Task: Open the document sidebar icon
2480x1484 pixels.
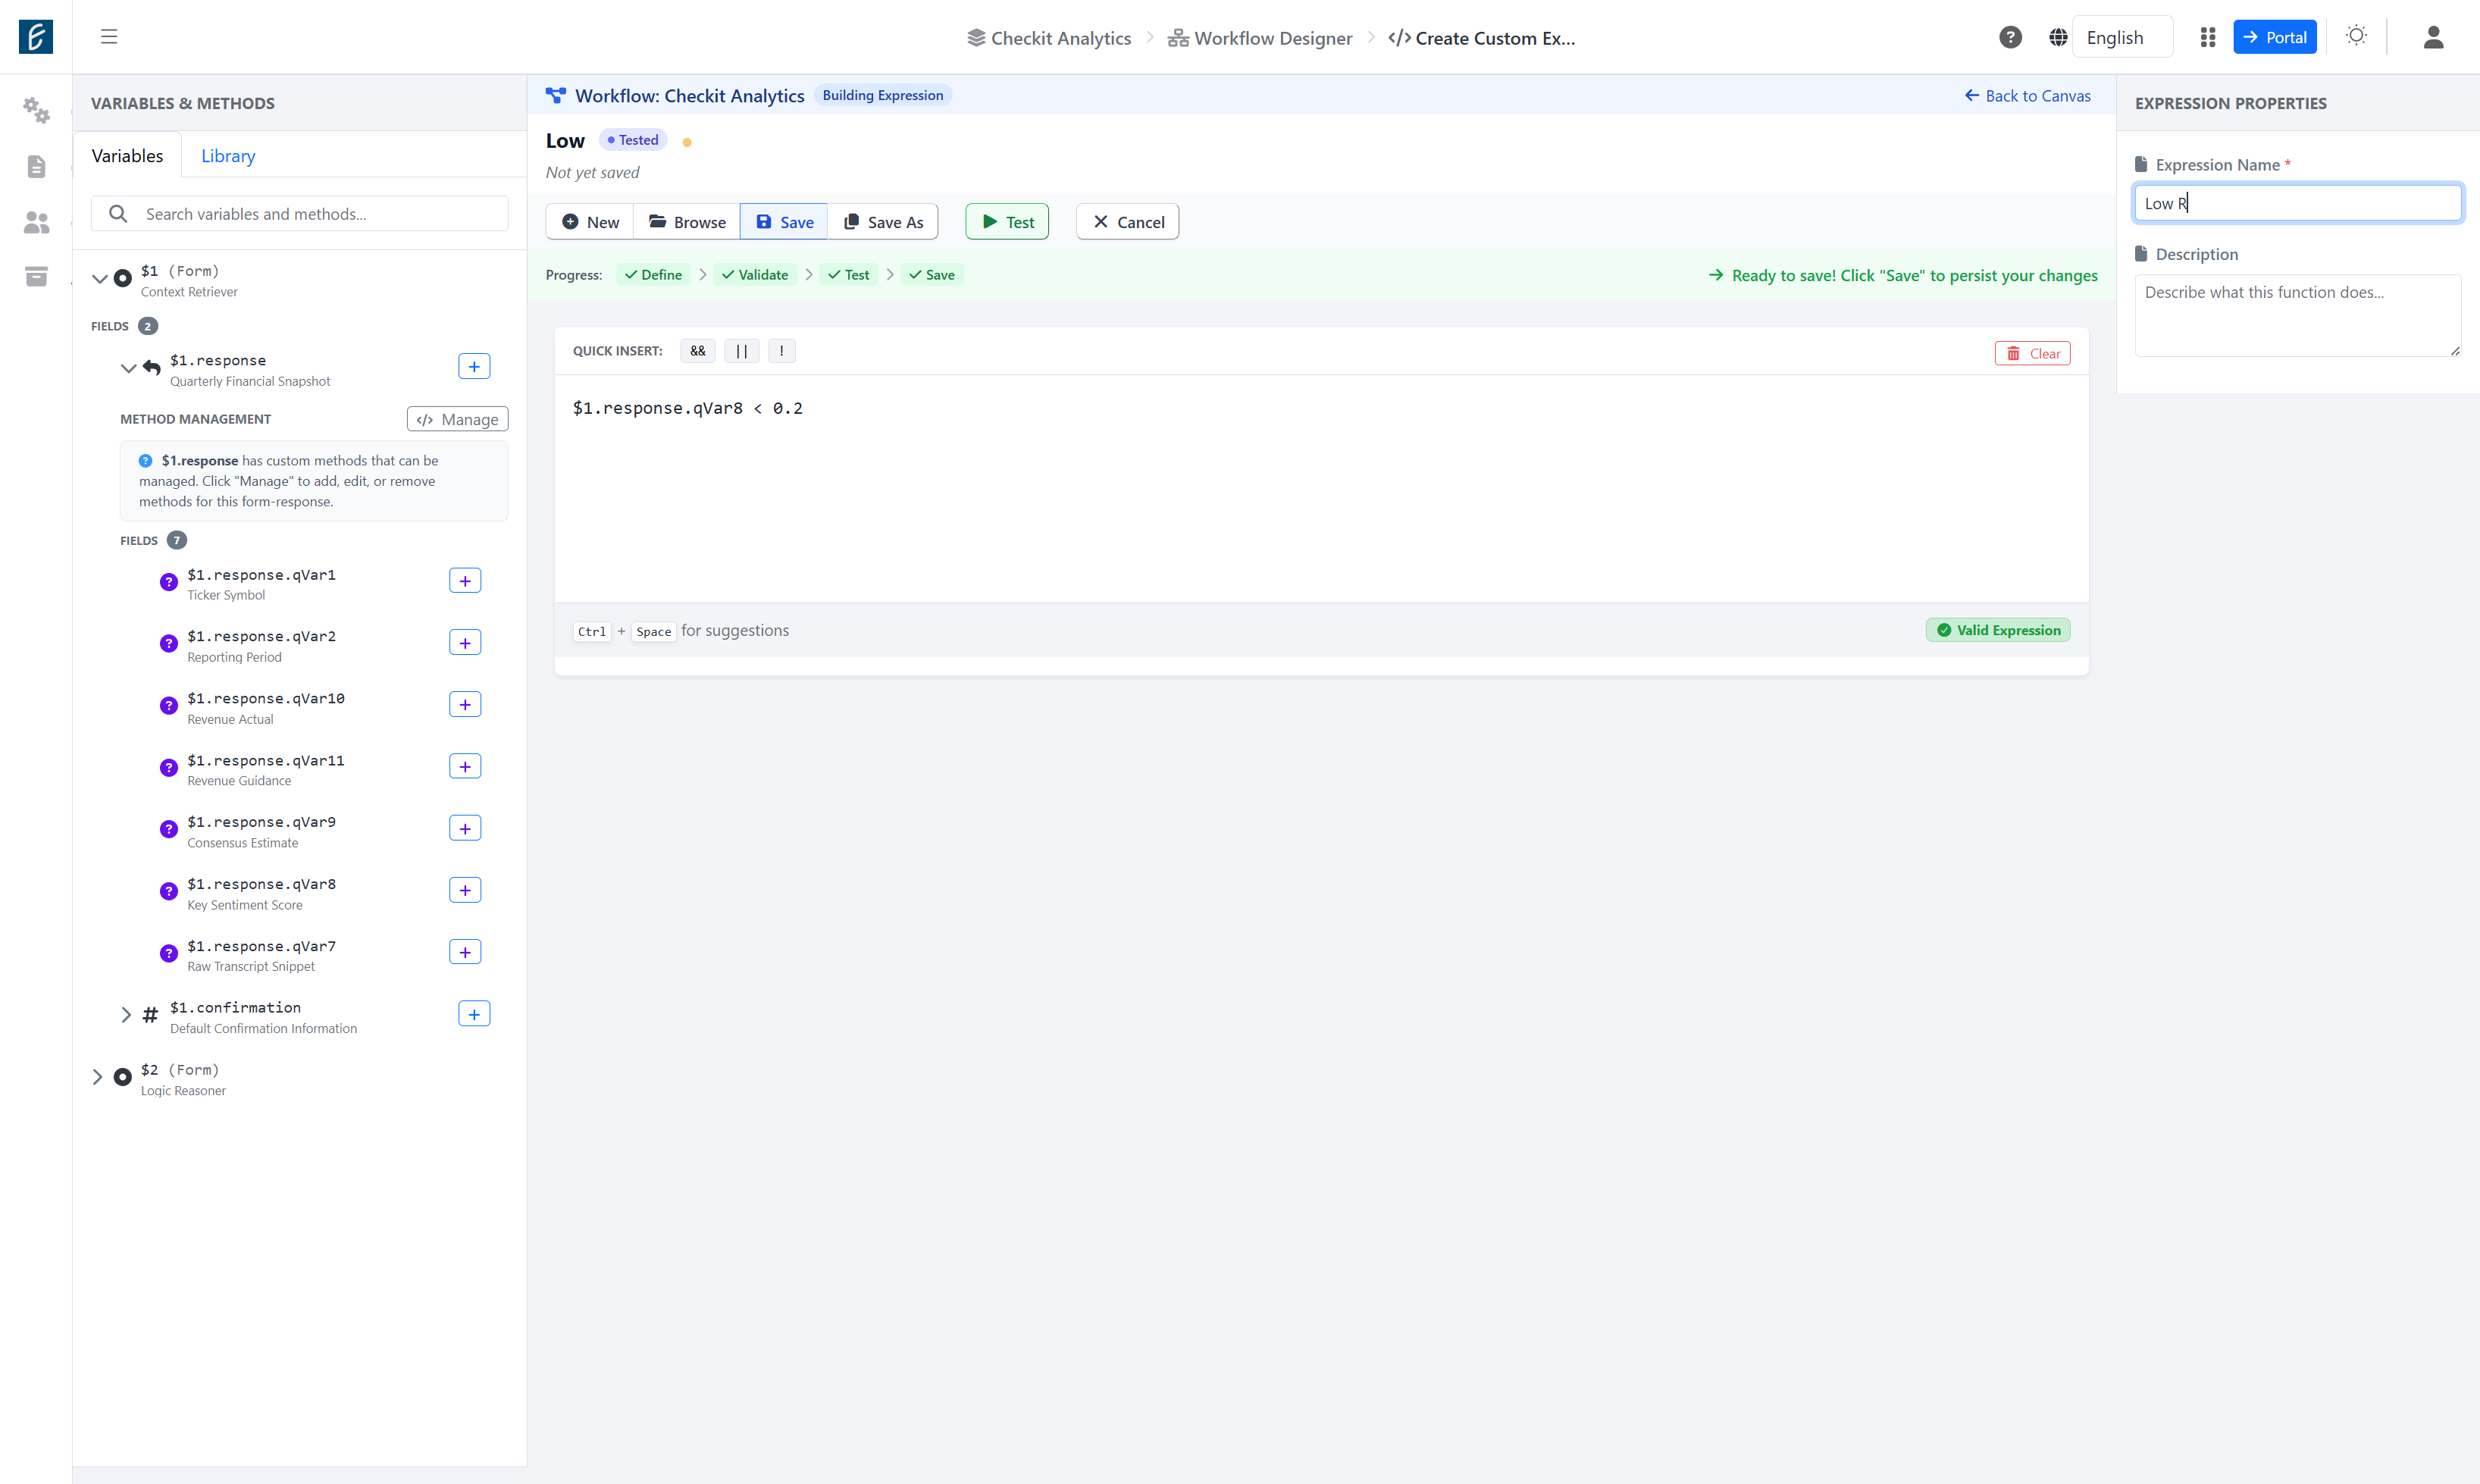Action: tap(36, 166)
